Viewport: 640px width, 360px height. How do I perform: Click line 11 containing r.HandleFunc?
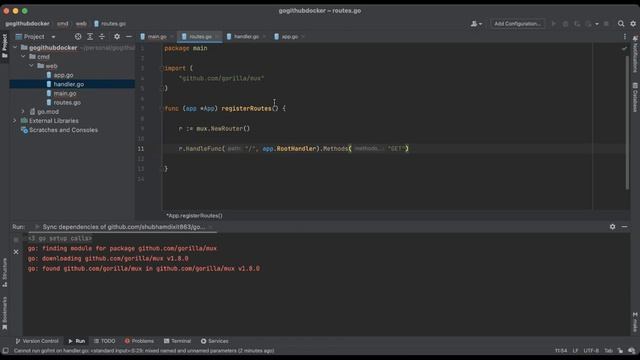294,149
